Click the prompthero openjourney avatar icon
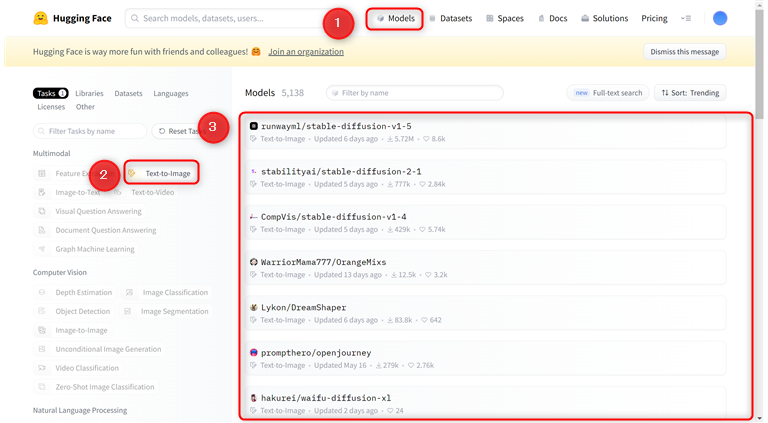The image size is (768, 423). [x=253, y=353]
